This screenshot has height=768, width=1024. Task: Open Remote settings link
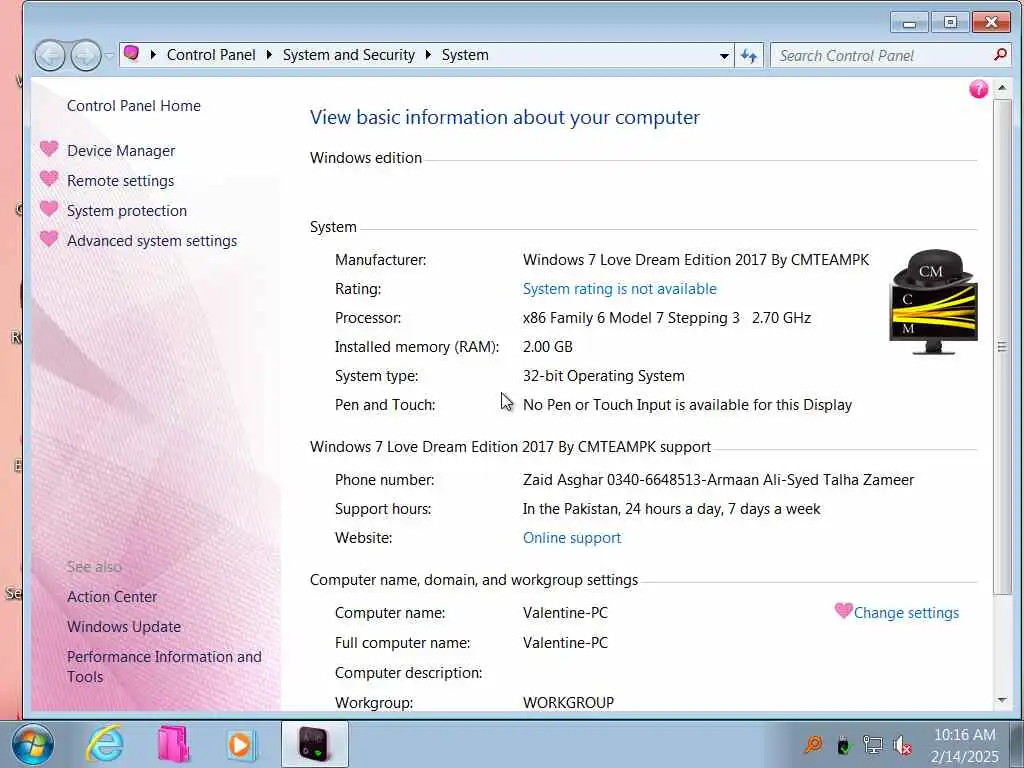coord(120,181)
